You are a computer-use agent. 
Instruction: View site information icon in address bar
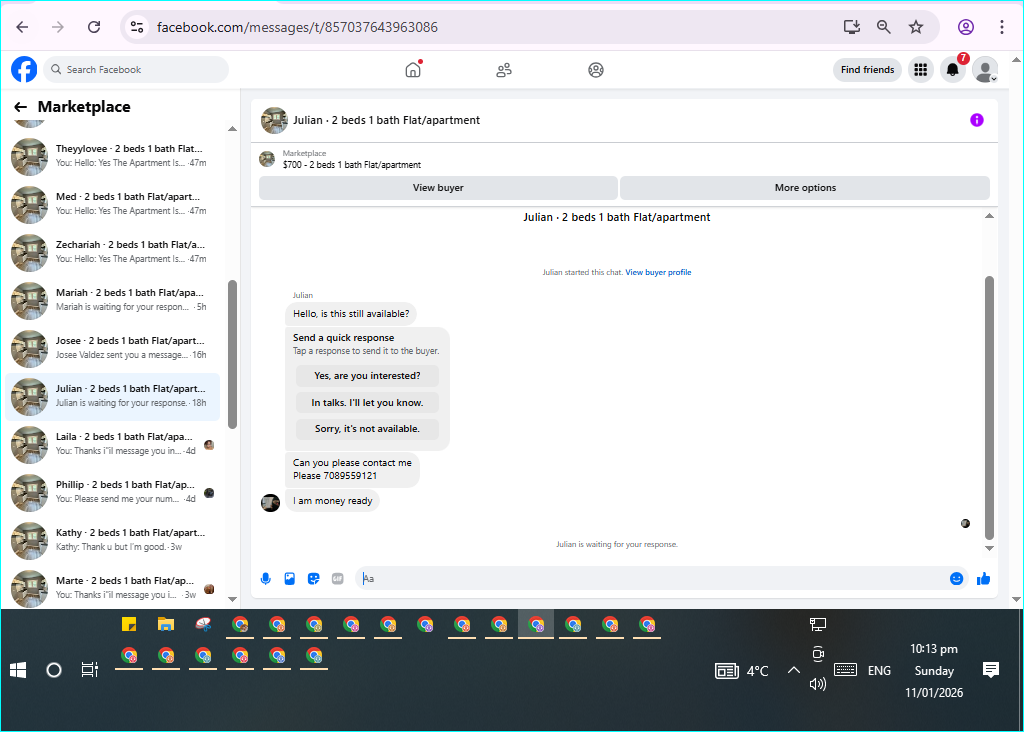click(136, 27)
